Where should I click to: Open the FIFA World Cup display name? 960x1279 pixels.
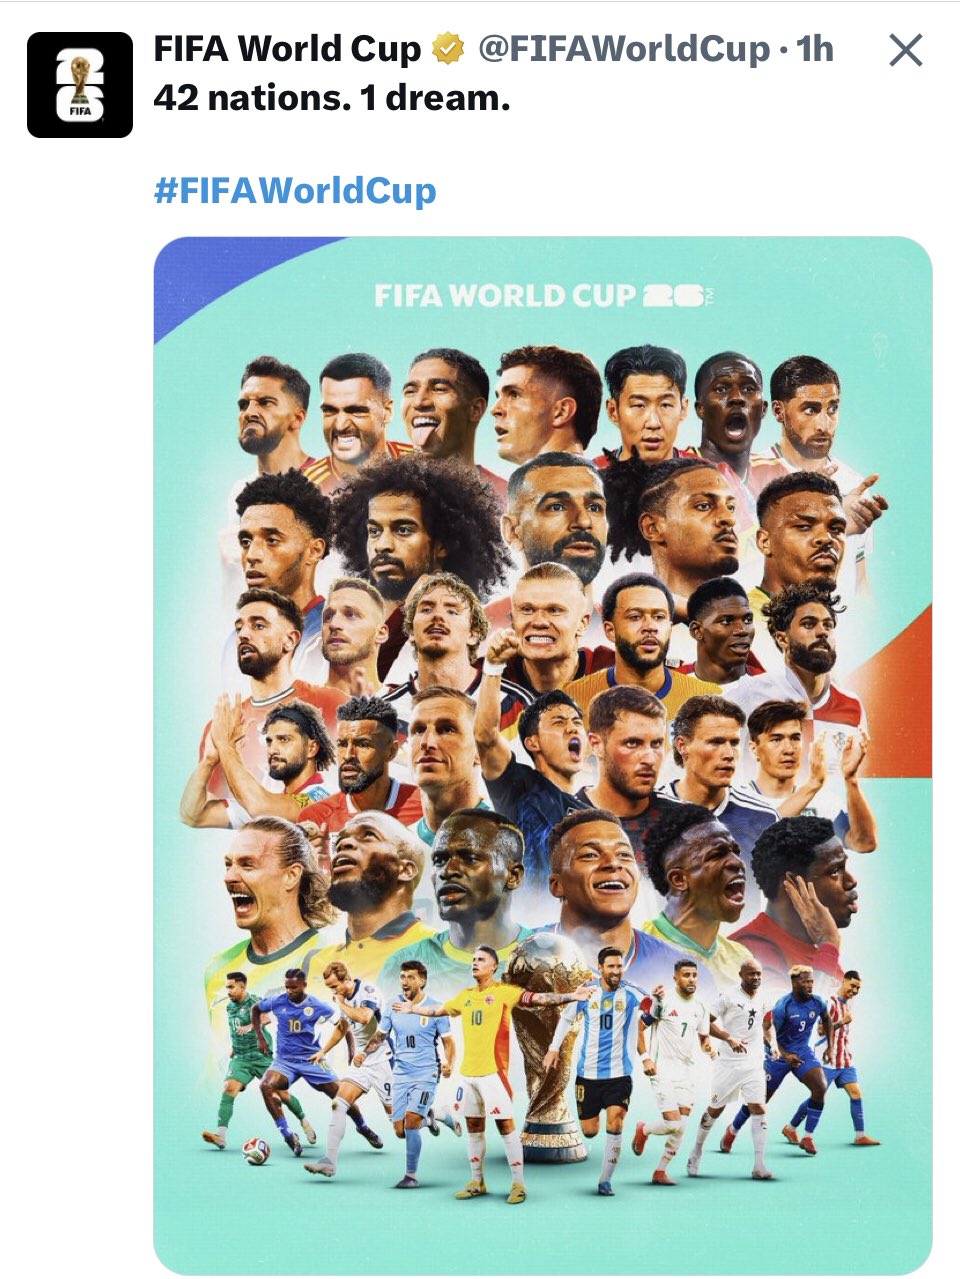tap(288, 49)
